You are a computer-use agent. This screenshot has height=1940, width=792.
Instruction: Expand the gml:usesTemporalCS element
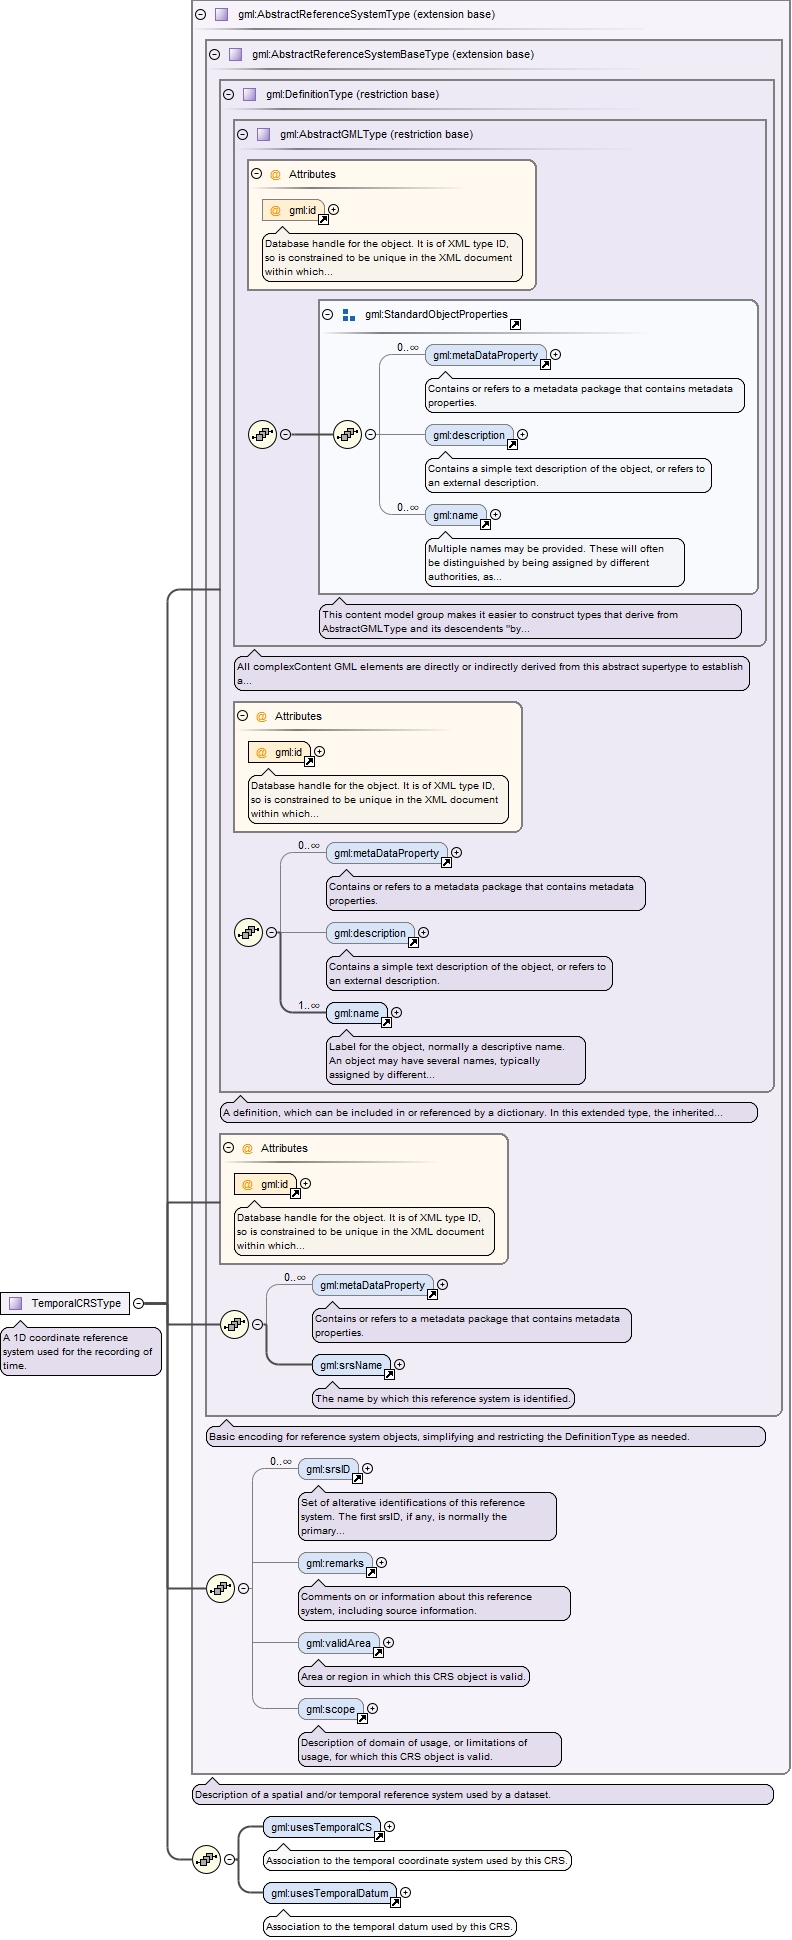pos(390,1826)
